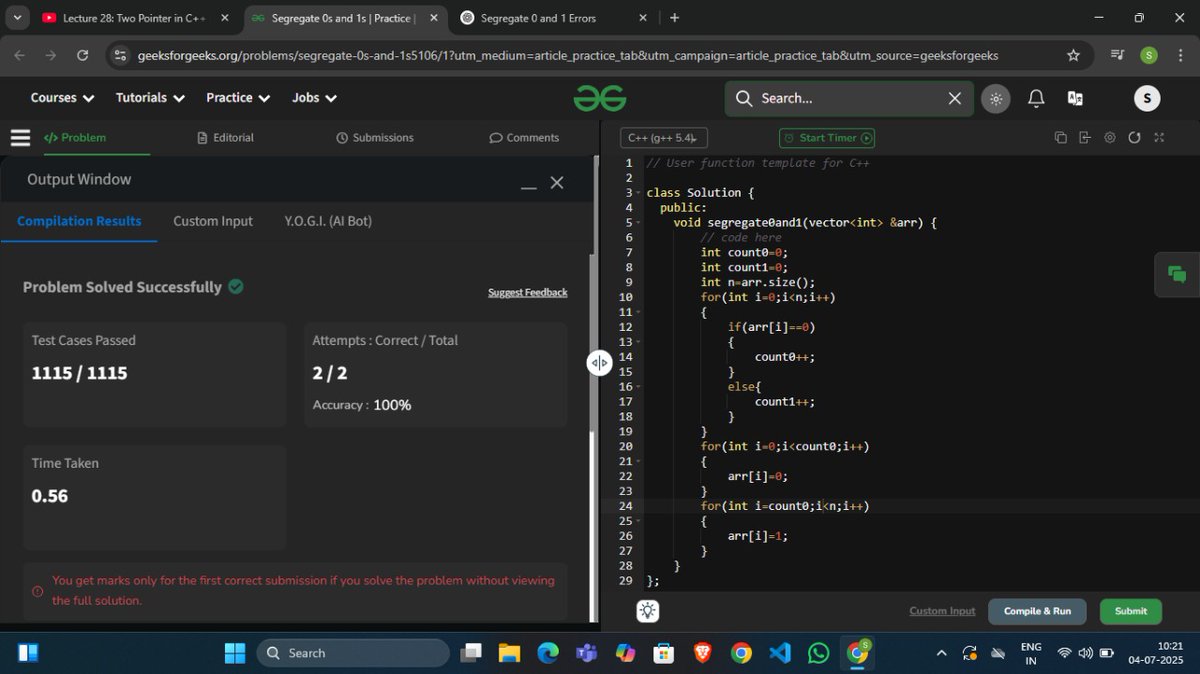
Task: Click Compile & Run
Action: click(x=1037, y=611)
